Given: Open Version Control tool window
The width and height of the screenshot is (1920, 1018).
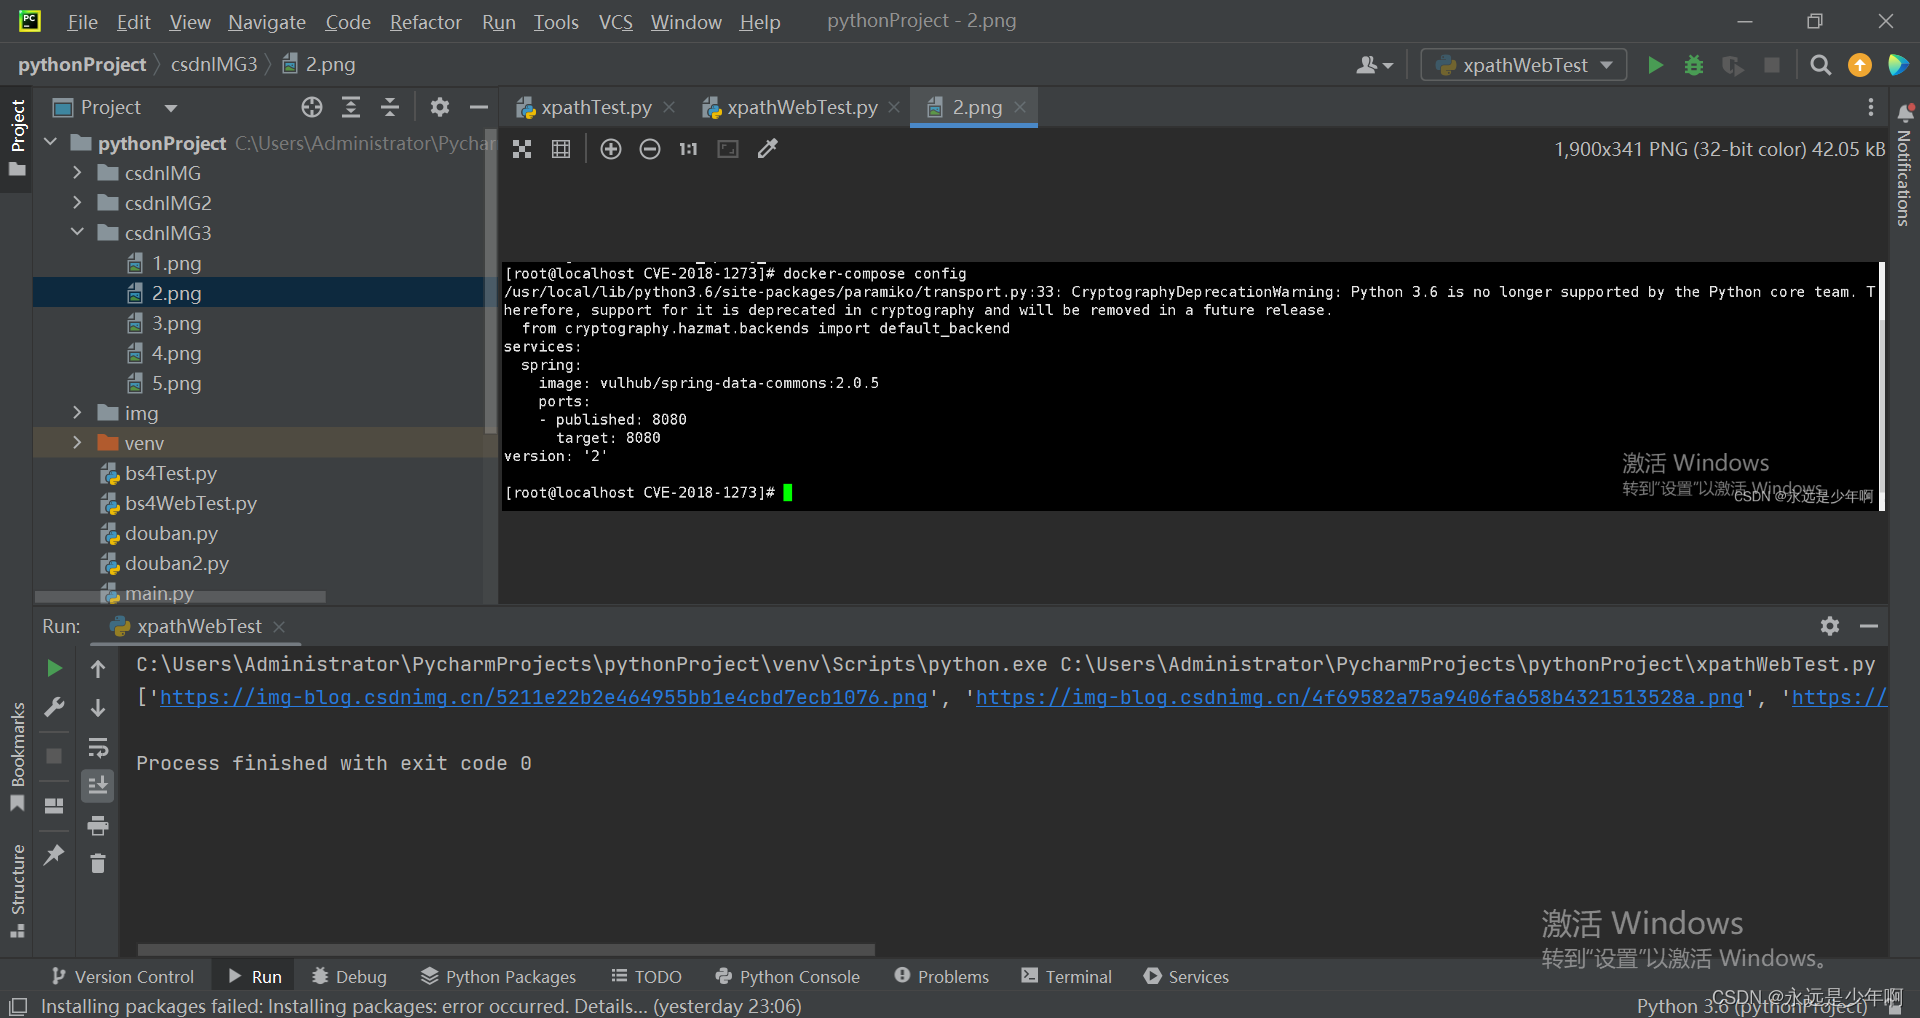Looking at the screenshot, I should [x=123, y=976].
